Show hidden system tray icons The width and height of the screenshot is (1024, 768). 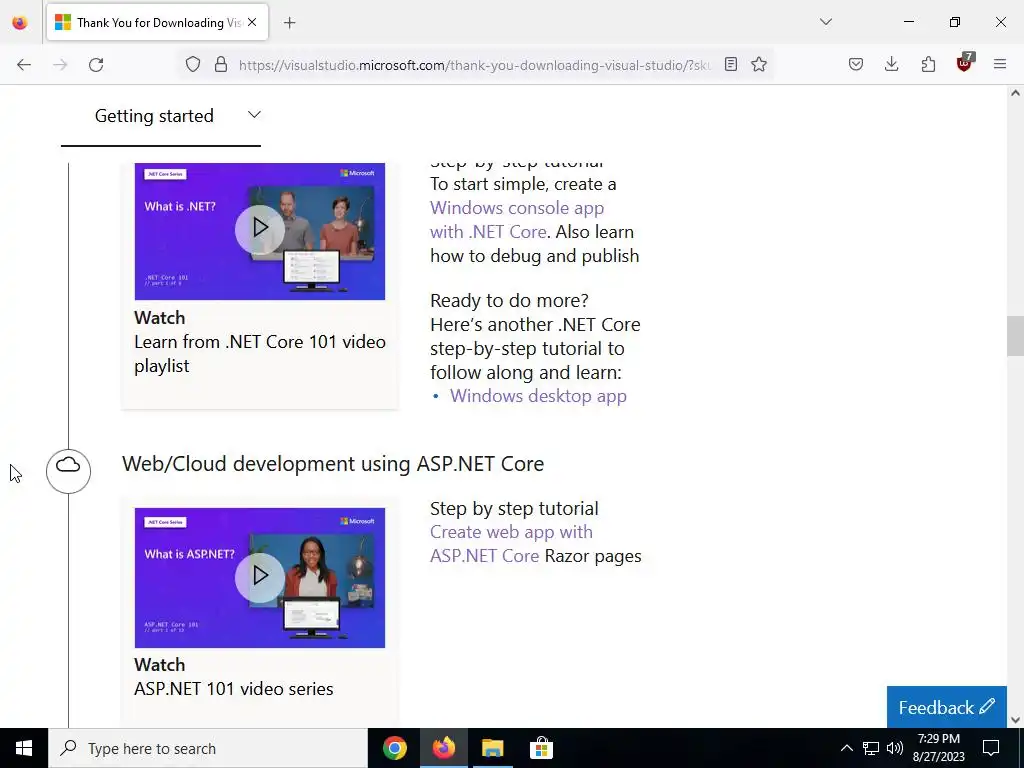click(x=846, y=748)
